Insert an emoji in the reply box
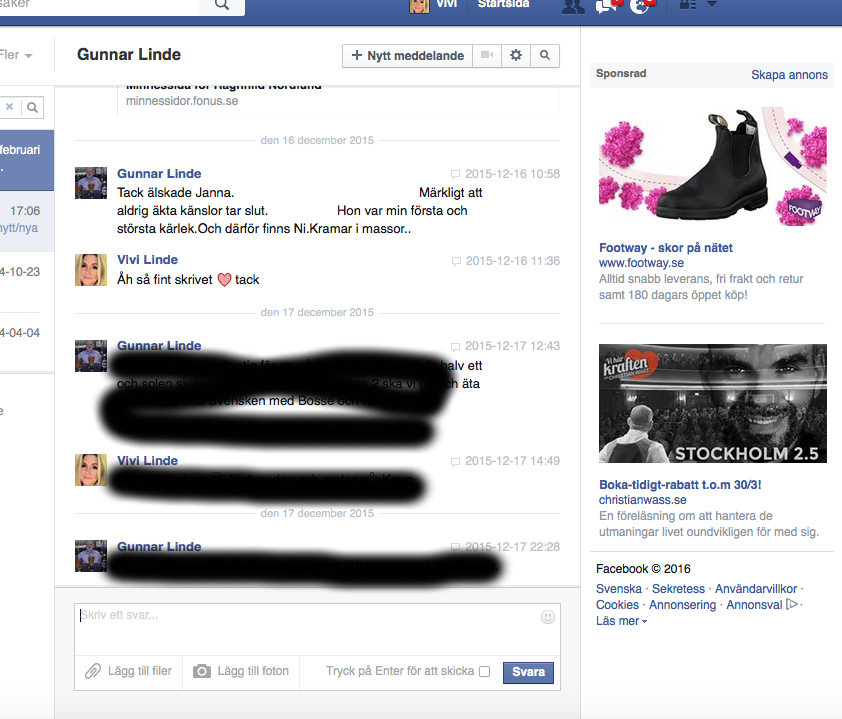842x719 pixels. [547, 617]
